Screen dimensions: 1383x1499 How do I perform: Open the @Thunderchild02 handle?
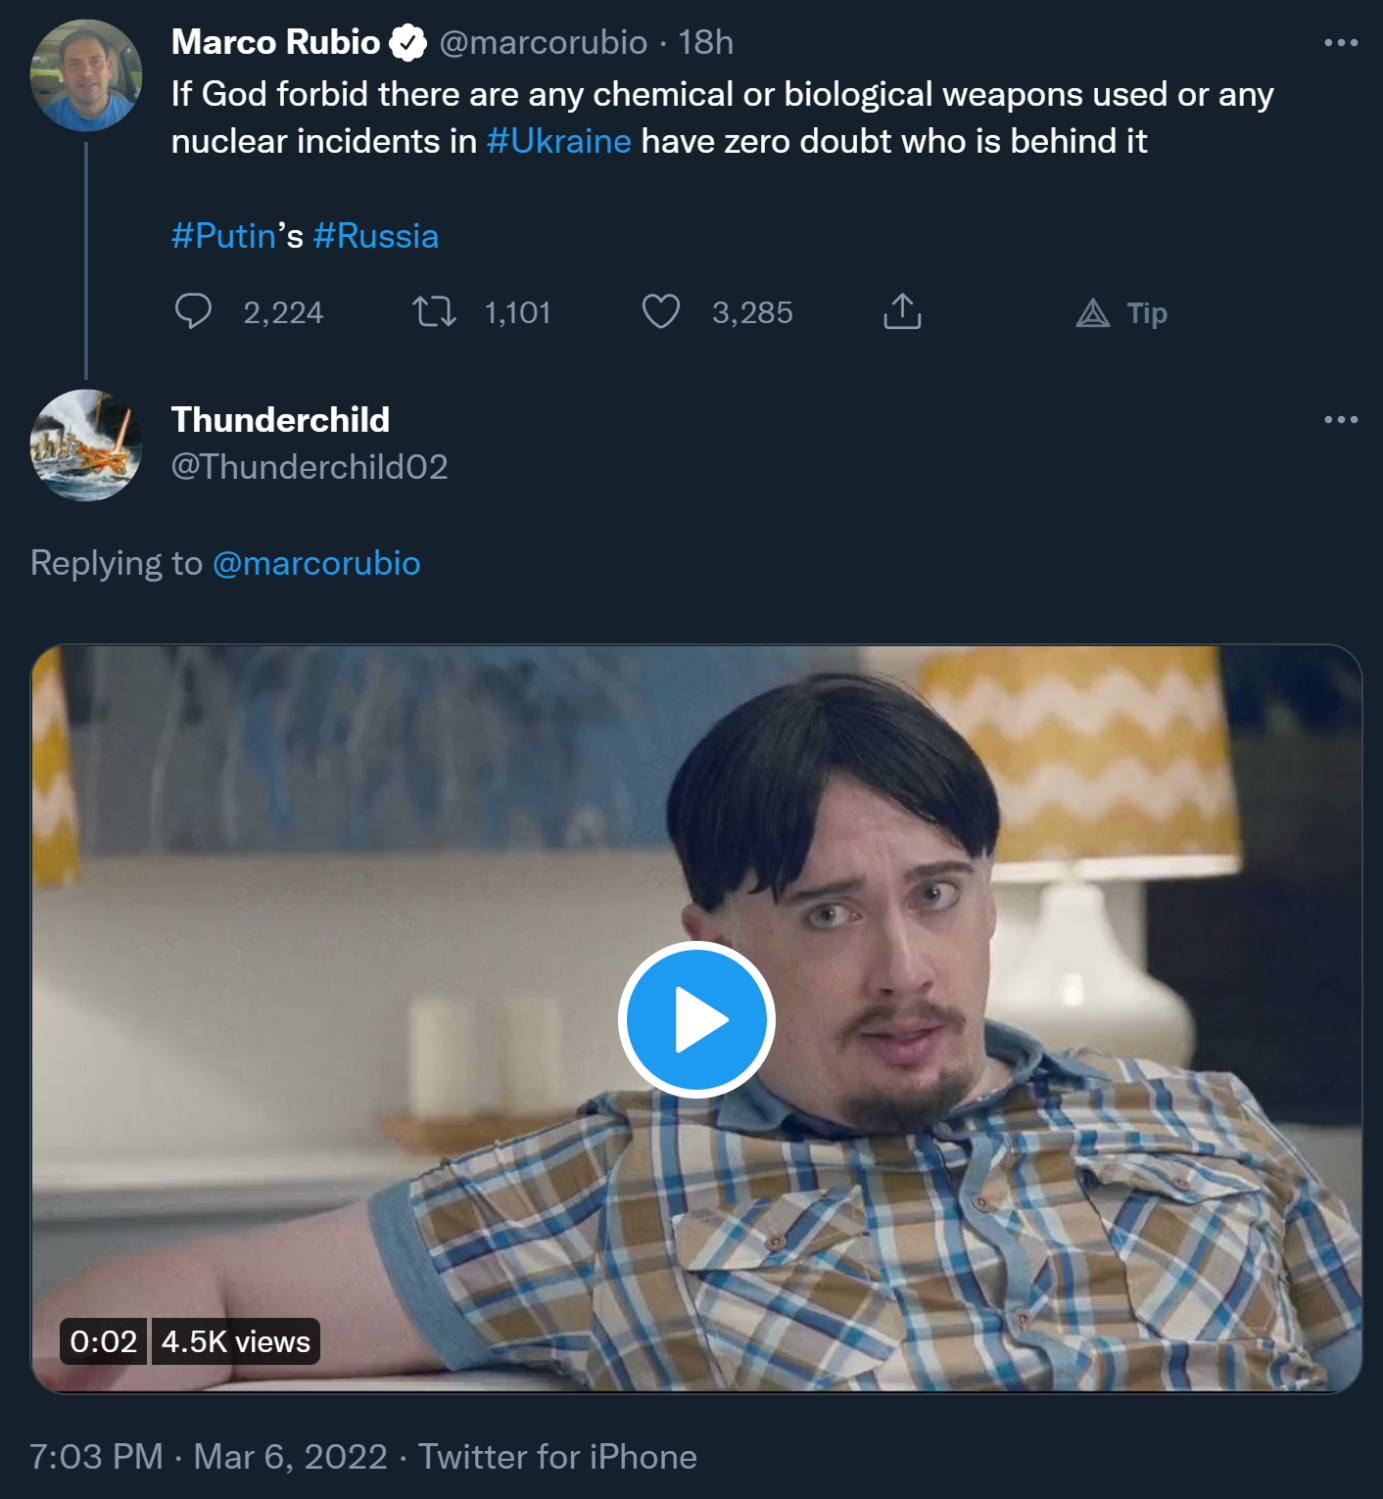tap(309, 467)
